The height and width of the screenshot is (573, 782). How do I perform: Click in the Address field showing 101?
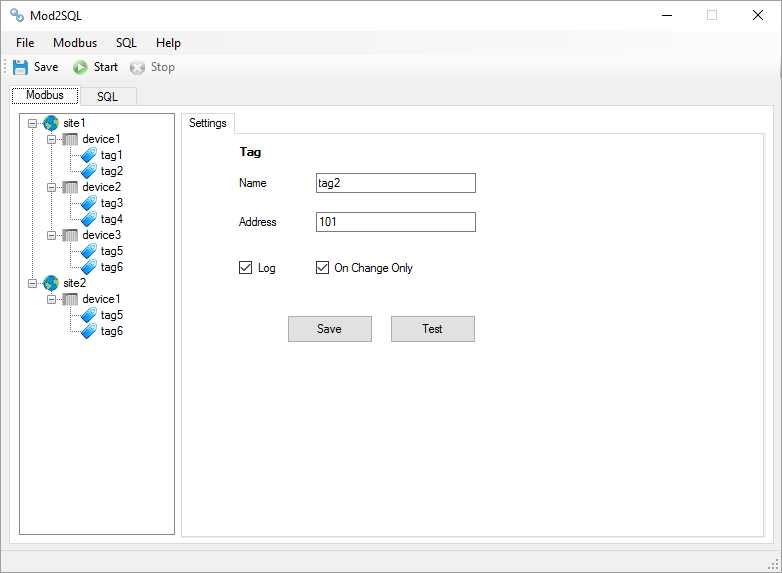[395, 222]
